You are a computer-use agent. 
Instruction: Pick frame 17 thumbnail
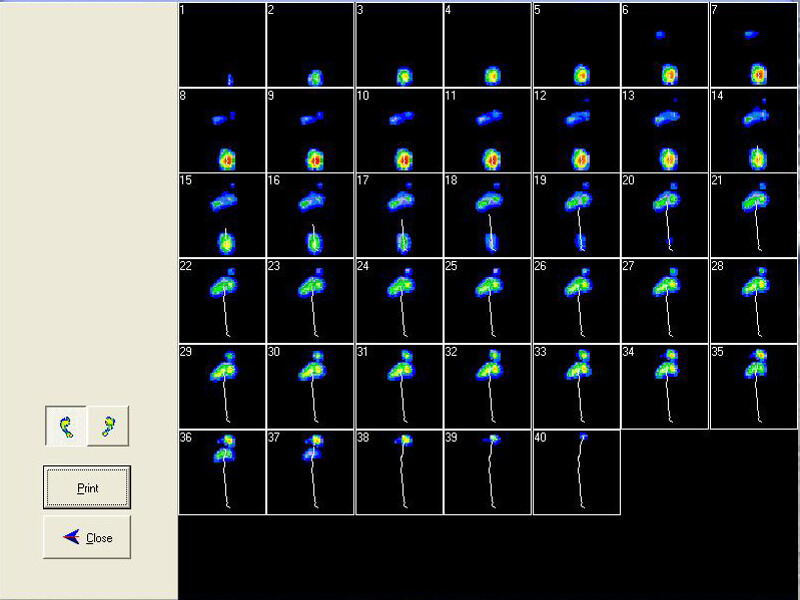(399, 215)
